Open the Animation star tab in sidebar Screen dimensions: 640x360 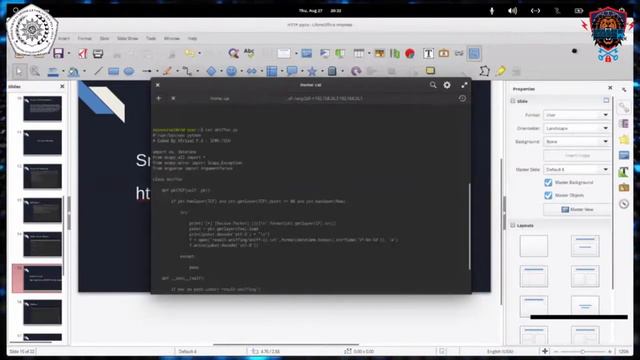pyautogui.click(x=624, y=140)
